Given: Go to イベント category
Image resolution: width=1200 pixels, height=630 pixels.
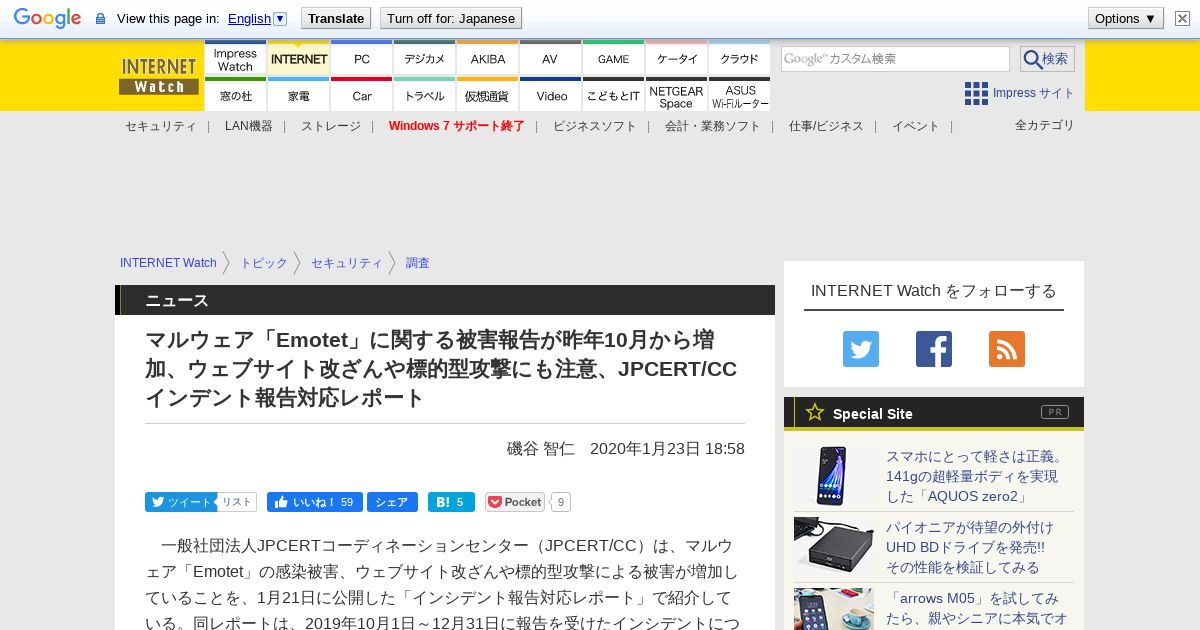Looking at the screenshot, I should 916,126.
